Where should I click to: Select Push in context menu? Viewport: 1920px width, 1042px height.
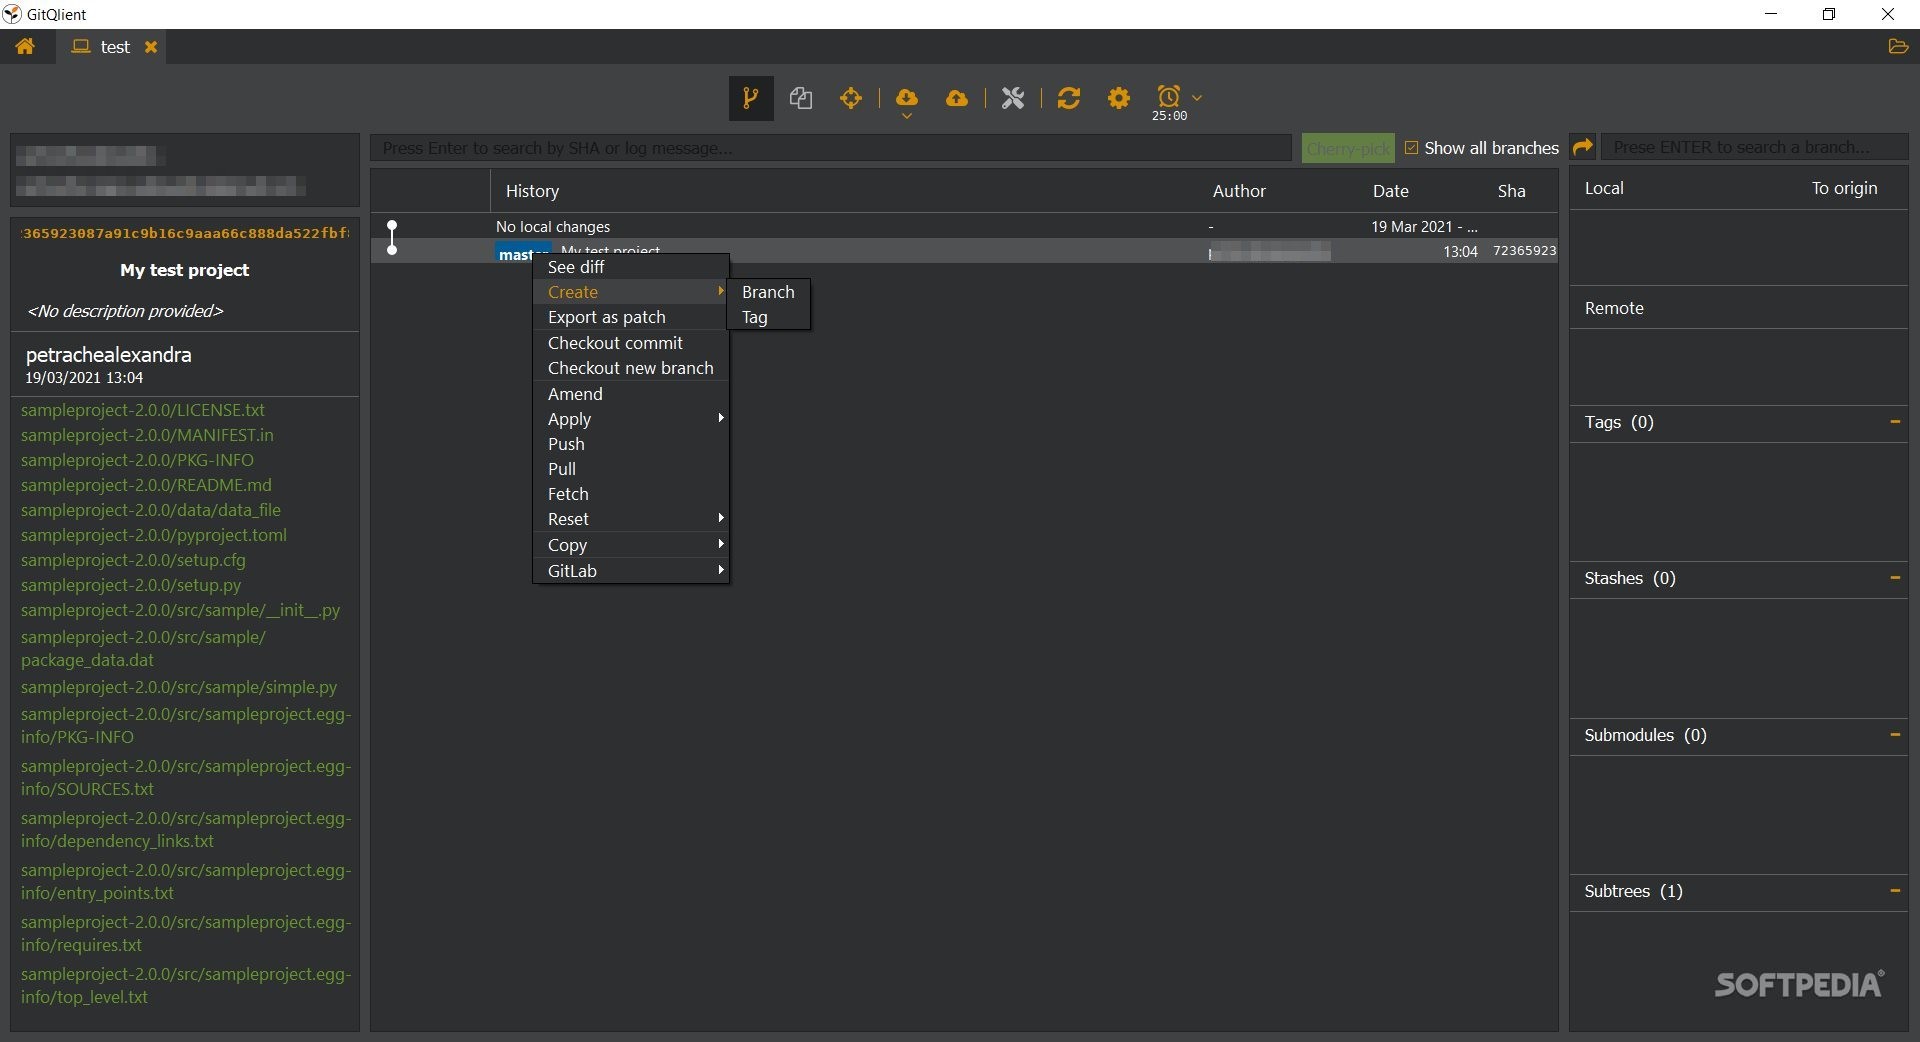(x=630, y=444)
